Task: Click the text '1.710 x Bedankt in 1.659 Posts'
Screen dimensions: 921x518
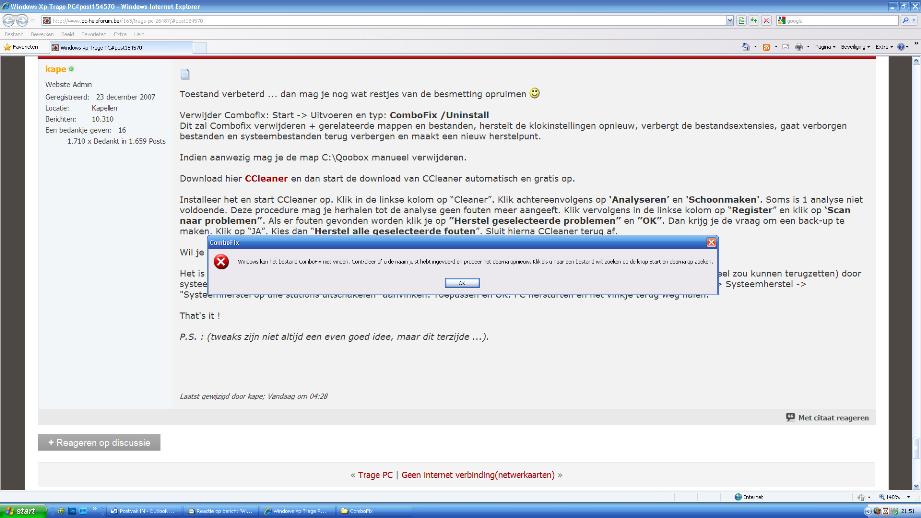Action: tap(116, 142)
